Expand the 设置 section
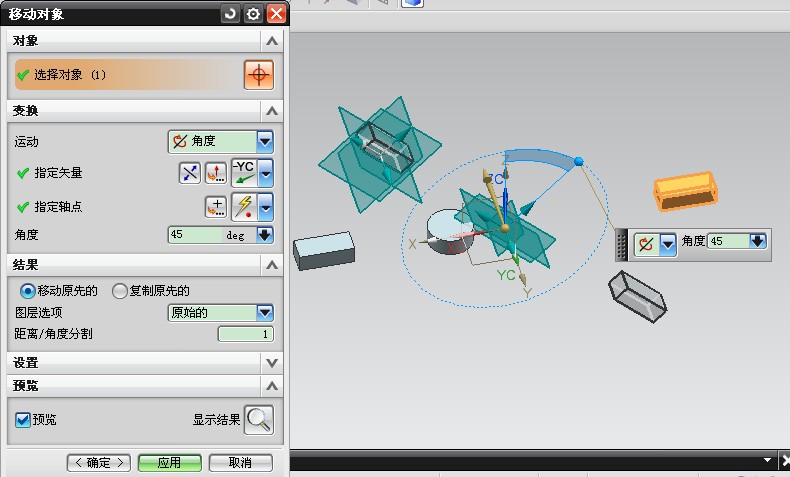Screen dimensions: 790x477 tap(272, 363)
